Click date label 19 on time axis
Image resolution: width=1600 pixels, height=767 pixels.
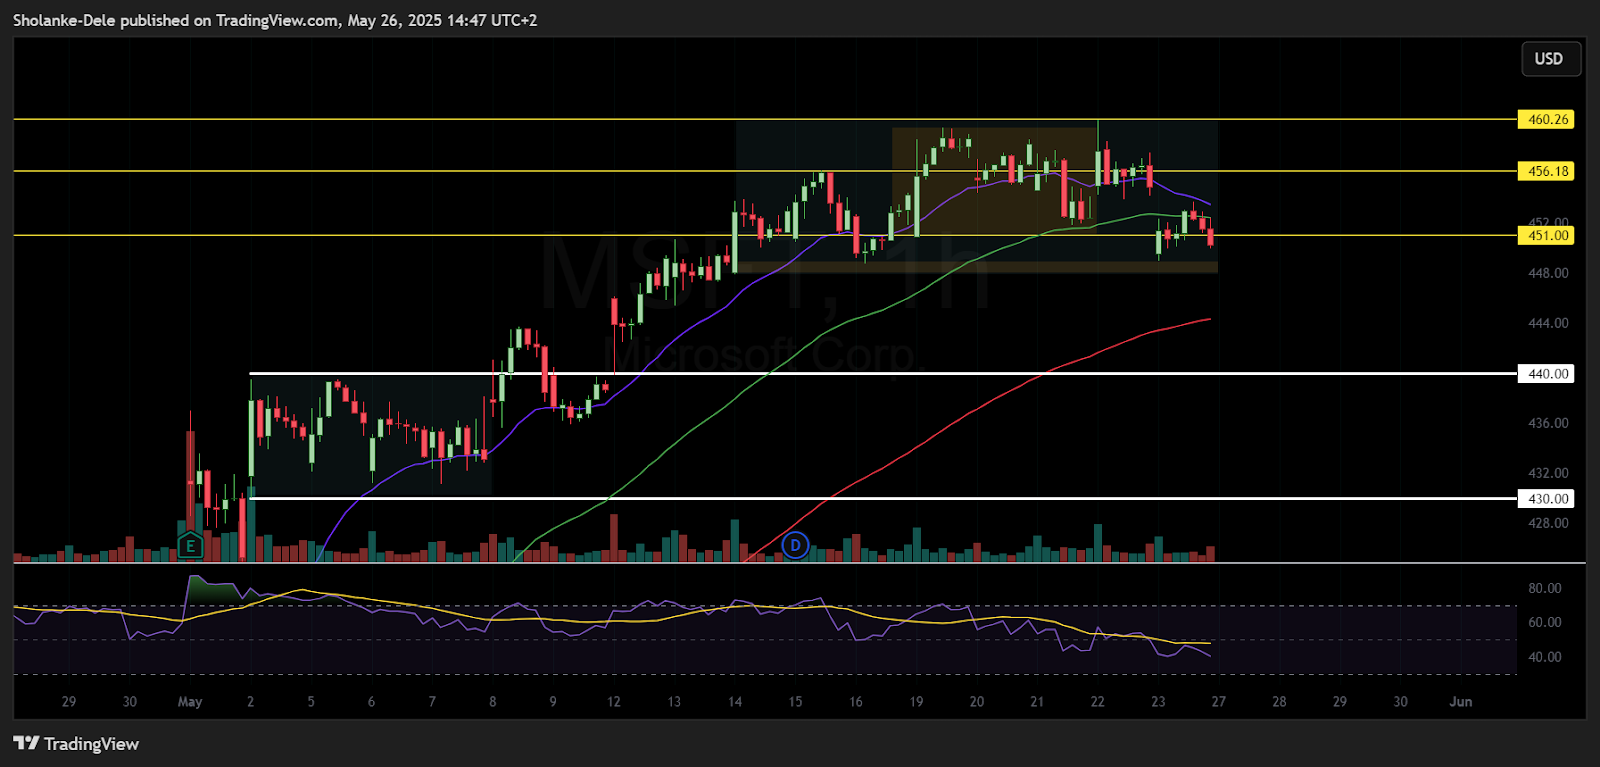(x=916, y=702)
